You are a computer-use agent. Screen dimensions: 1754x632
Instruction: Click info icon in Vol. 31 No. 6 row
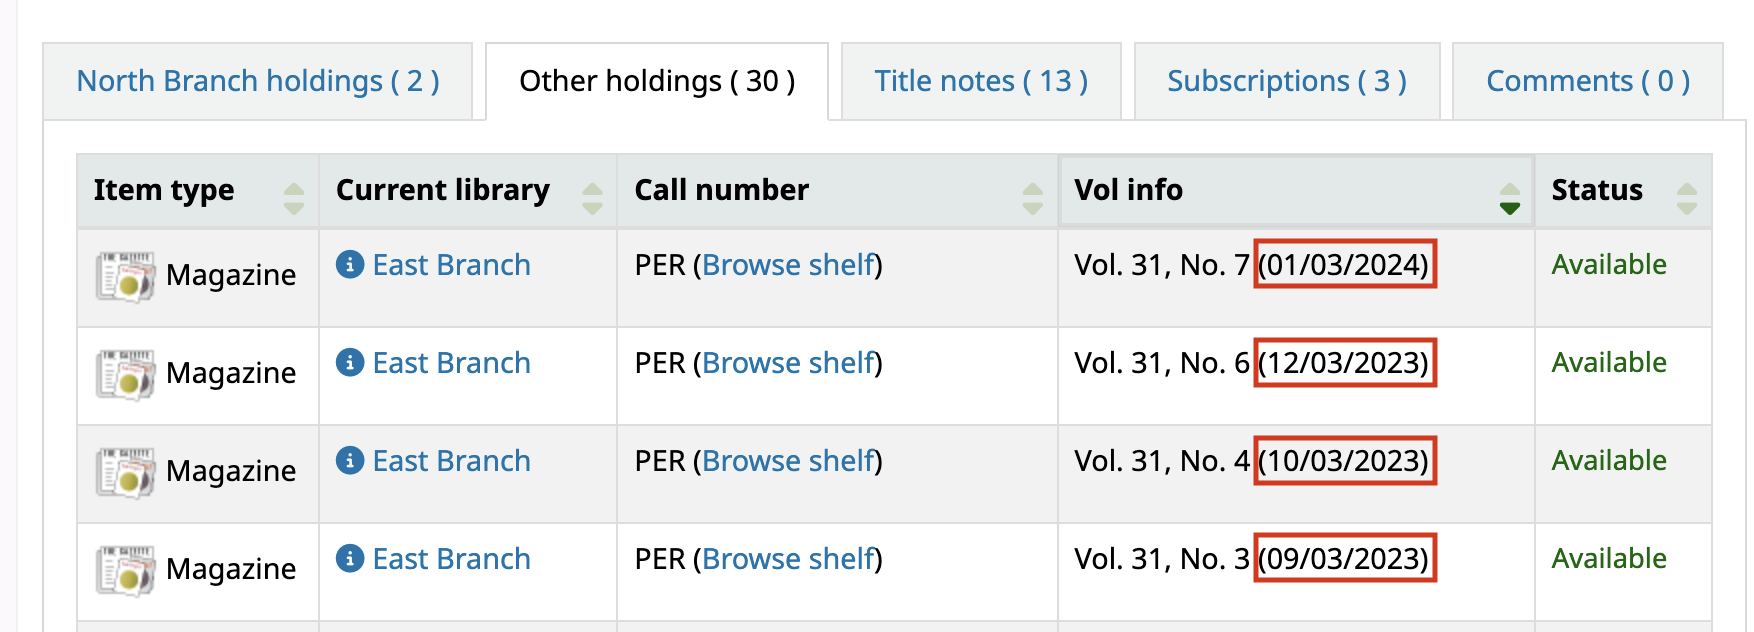349,363
